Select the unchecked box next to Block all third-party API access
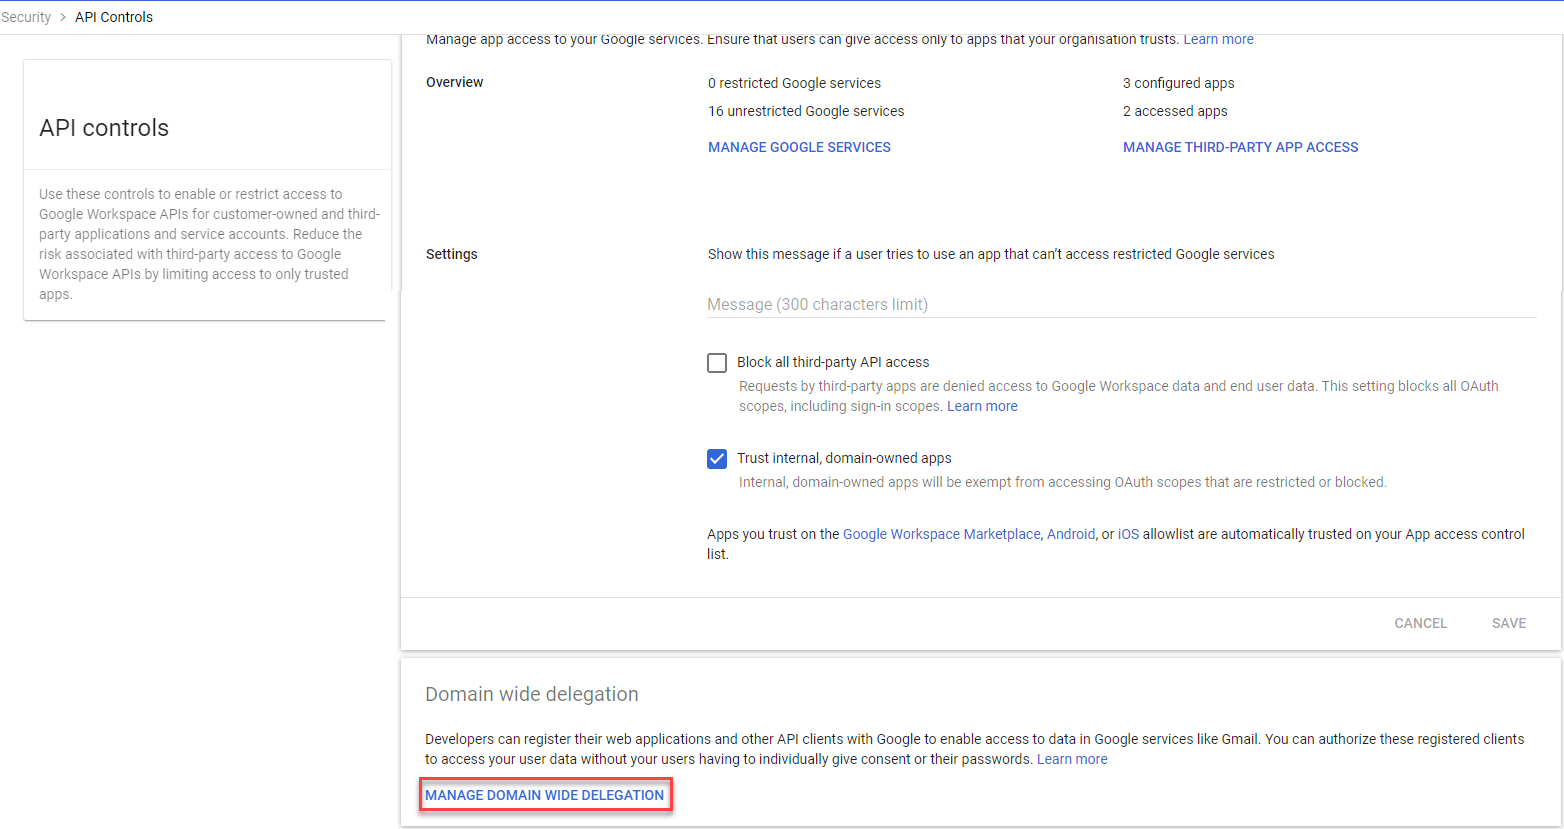The width and height of the screenshot is (1564, 829). tap(716, 362)
